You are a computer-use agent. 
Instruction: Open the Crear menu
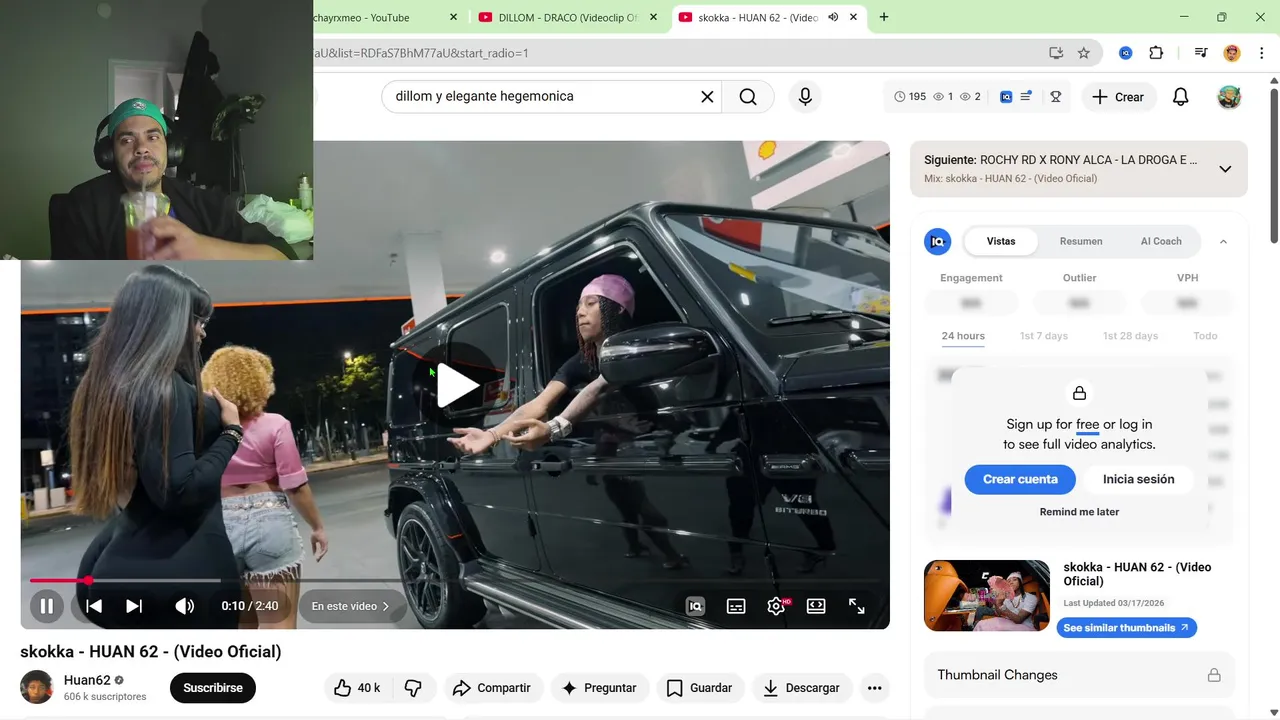(1118, 97)
